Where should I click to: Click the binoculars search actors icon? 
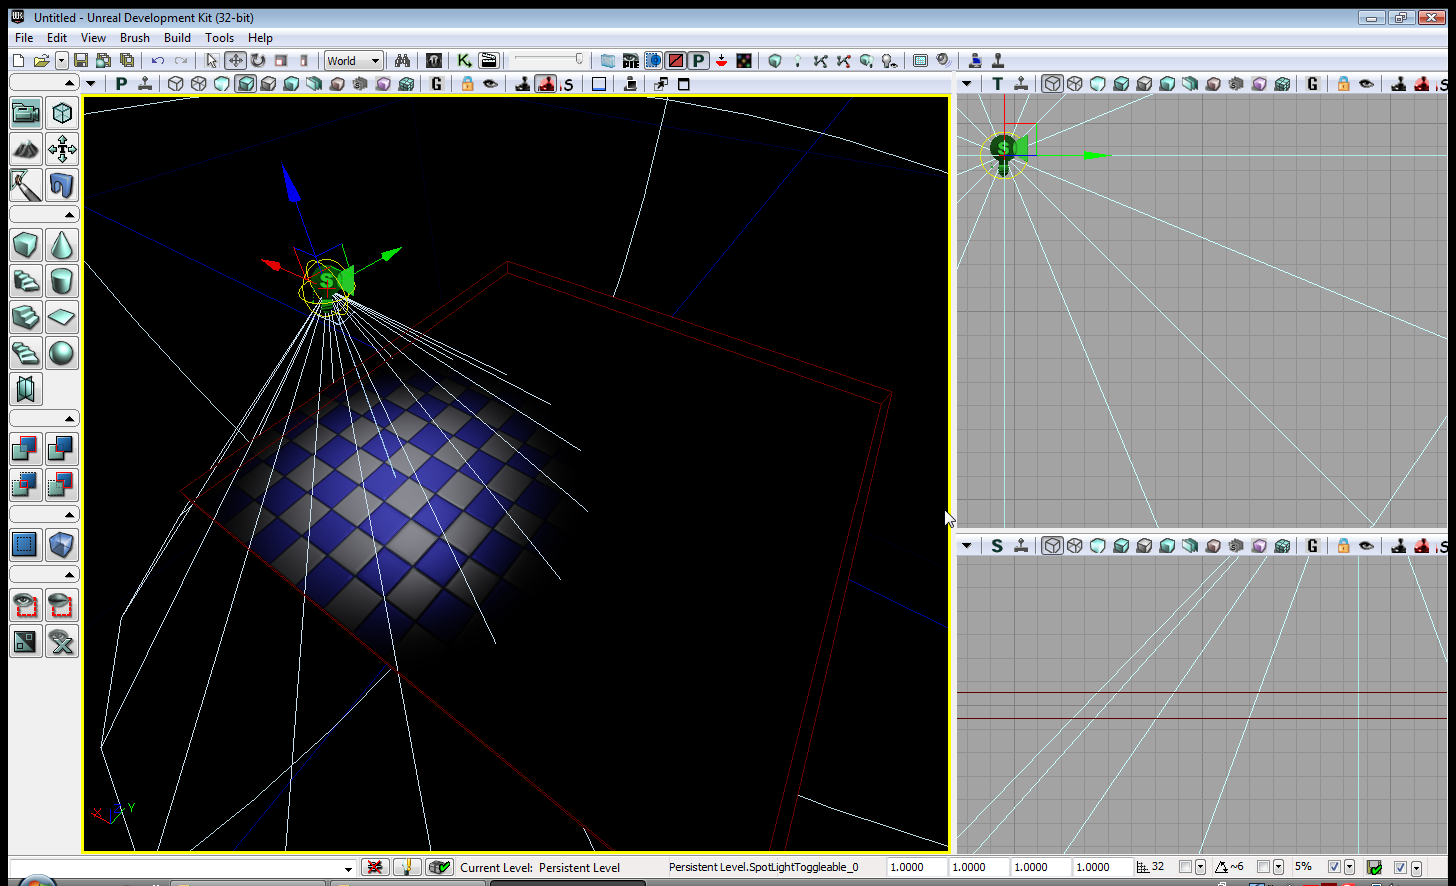[x=402, y=61]
